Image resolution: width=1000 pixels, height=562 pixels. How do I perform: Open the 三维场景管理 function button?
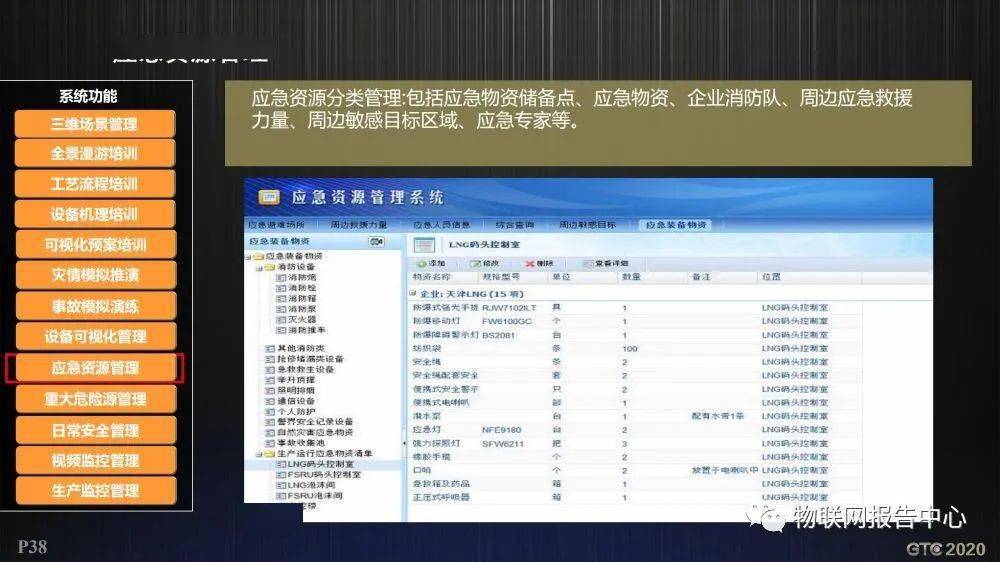[94, 124]
